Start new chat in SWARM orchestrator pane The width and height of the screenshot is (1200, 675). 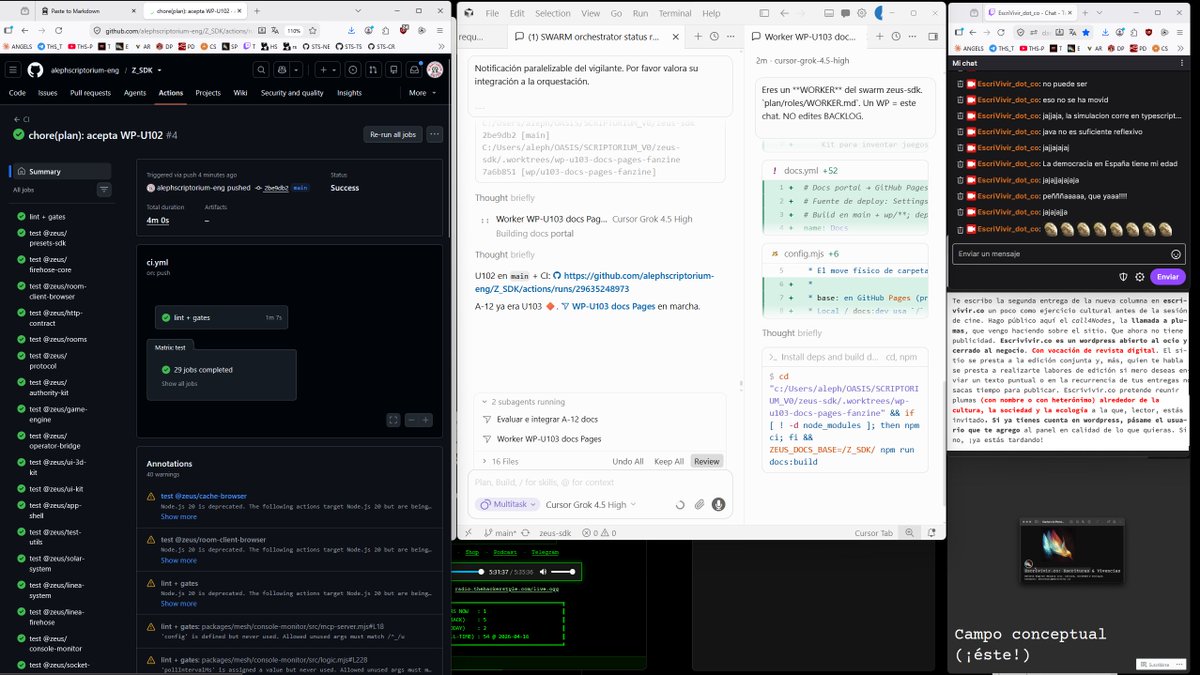tap(698, 36)
